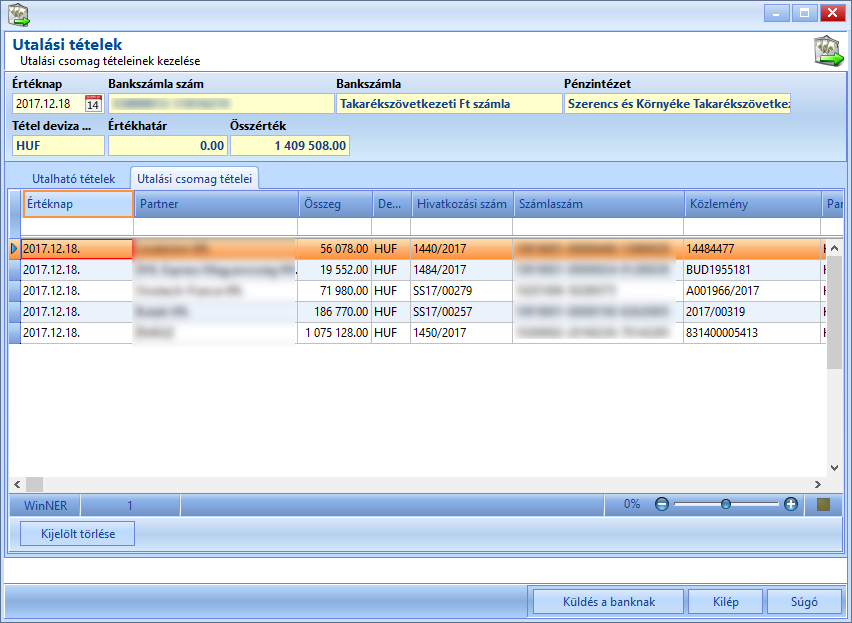
Task: Click the Értéknap date input field
Action: click(49, 103)
